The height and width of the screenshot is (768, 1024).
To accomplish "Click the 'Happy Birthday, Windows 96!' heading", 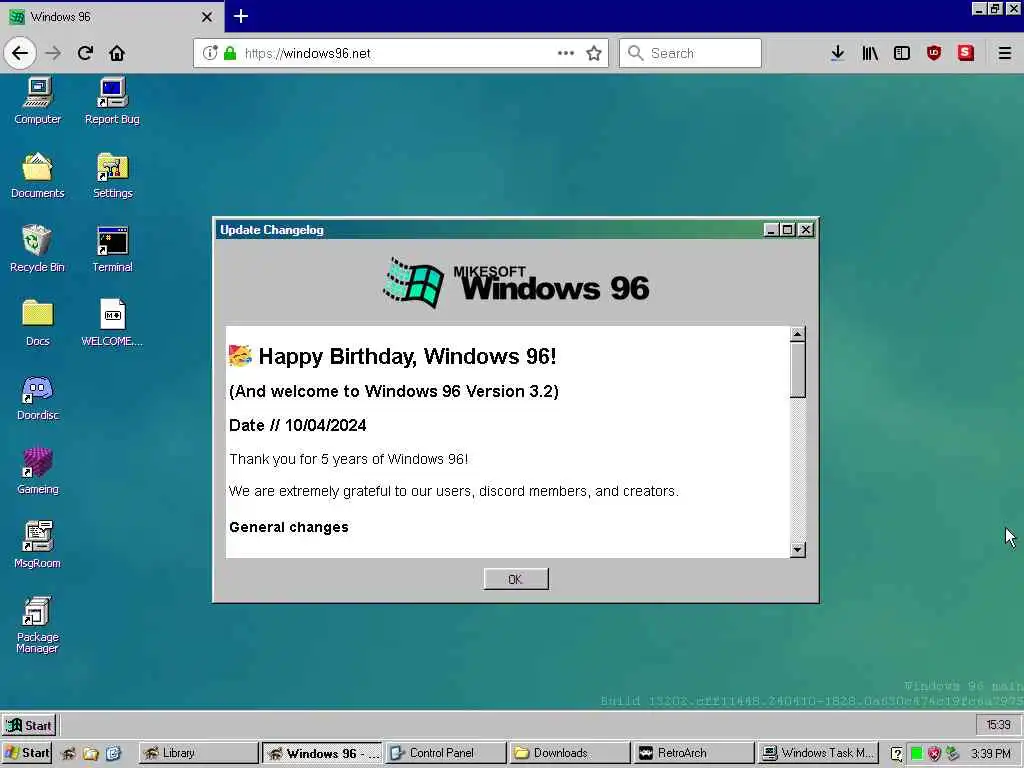I will pyautogui.click(x=407, y=357).
